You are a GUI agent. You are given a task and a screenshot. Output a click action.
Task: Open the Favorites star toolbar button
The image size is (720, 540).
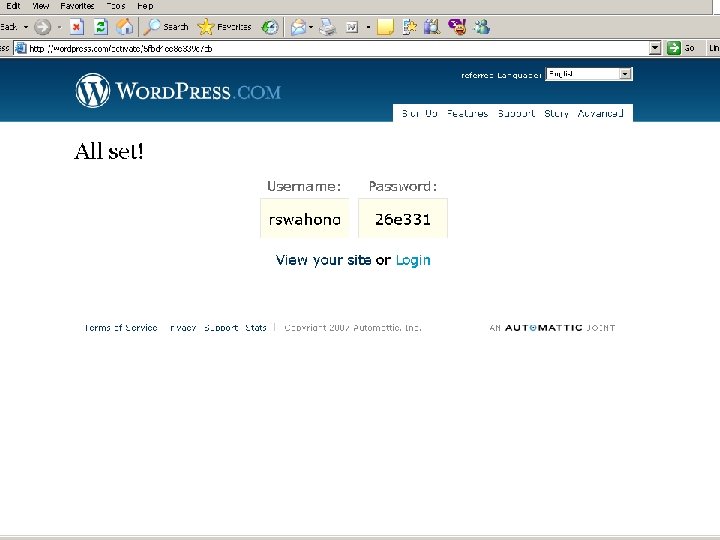click(x=224, y=27)
